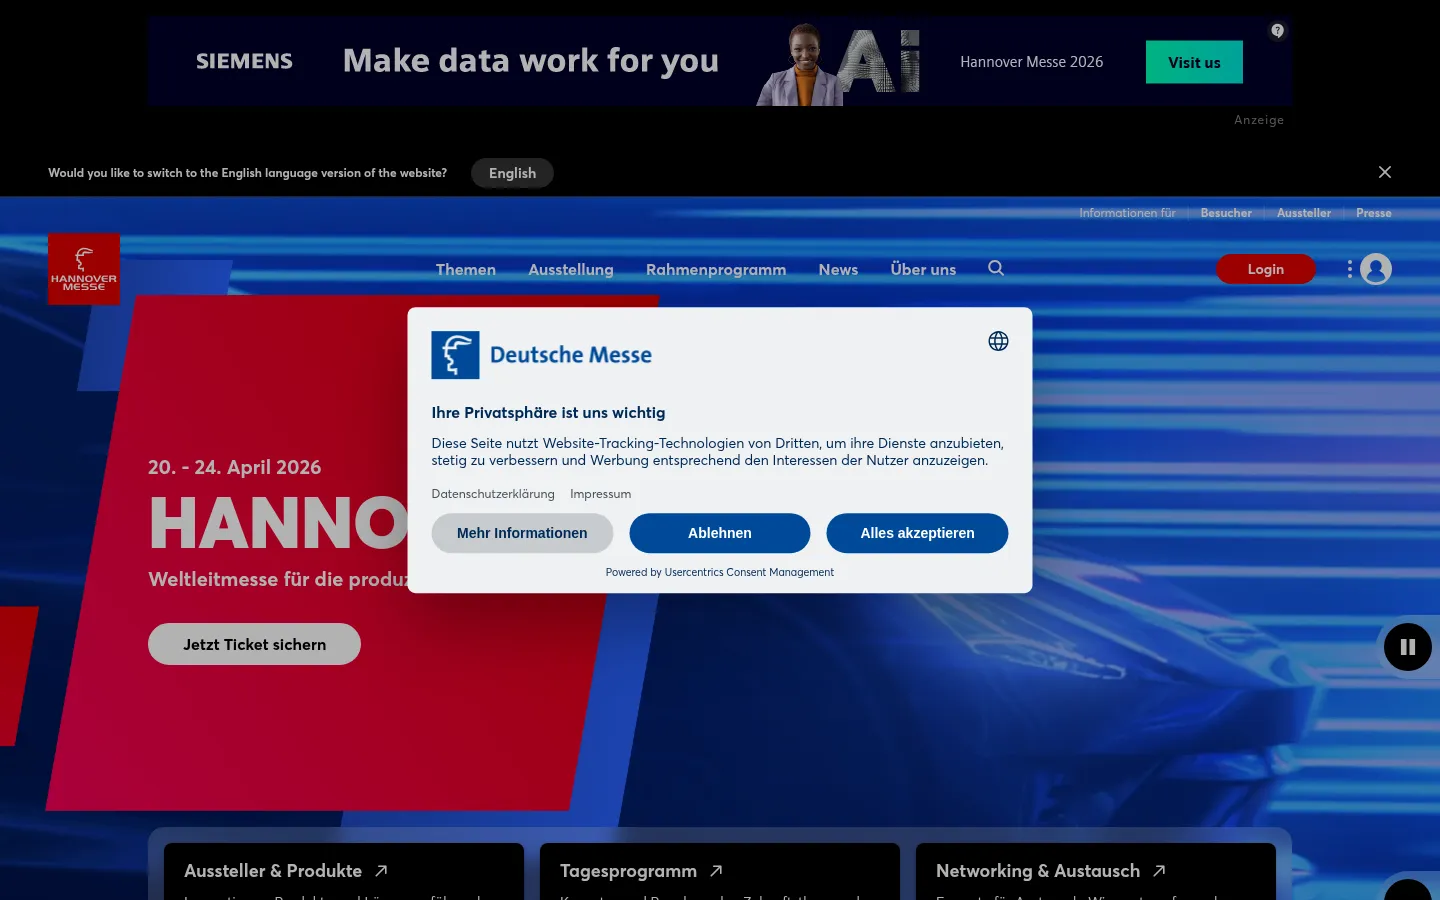Open the Rahmenprogramm menu
Screen dimensions: 1440x900
point(716,269)
